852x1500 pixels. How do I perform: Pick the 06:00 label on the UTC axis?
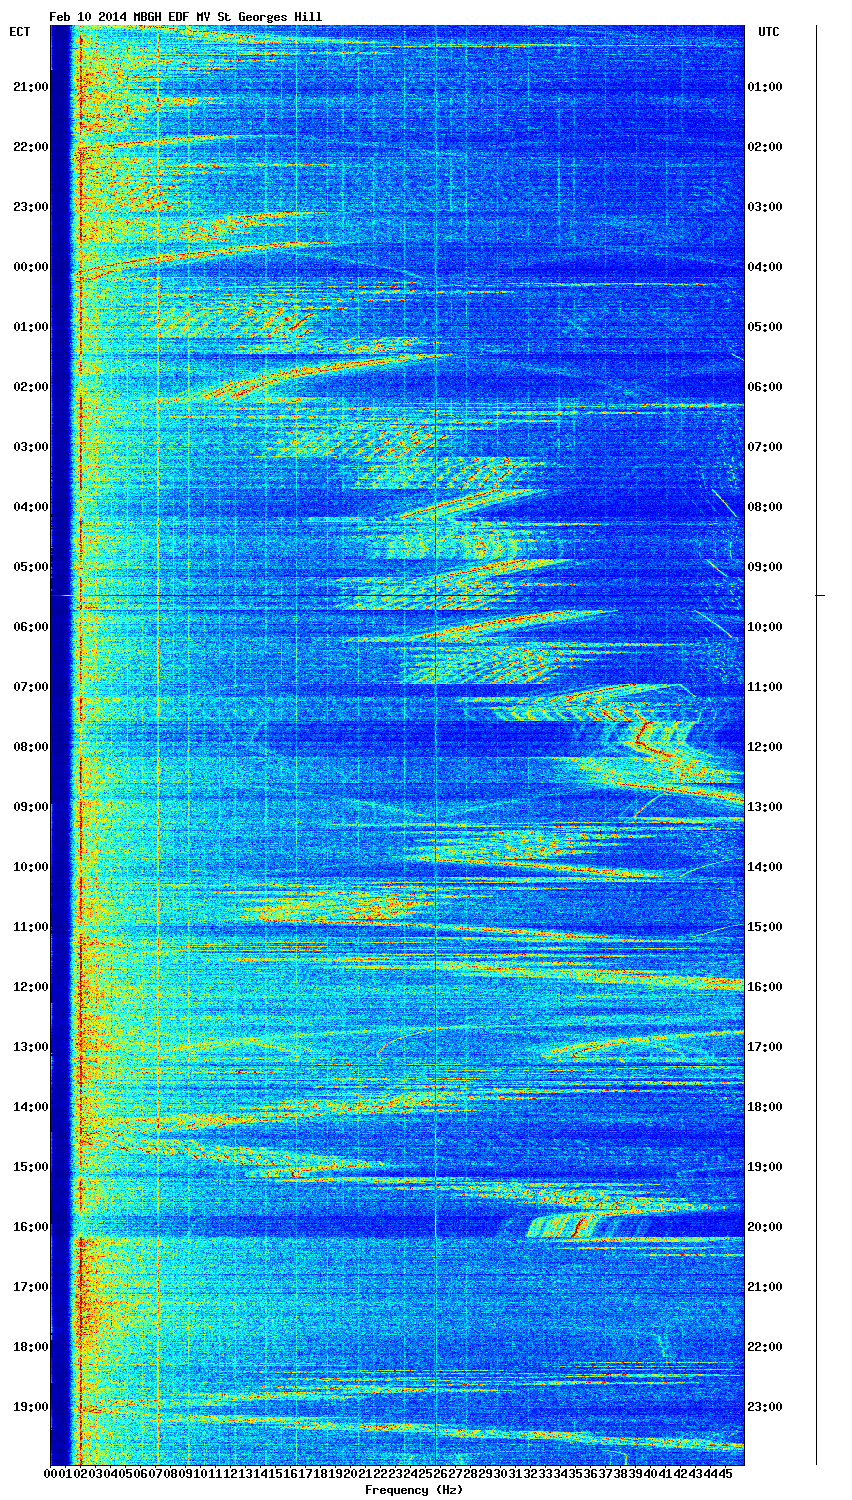tap(765, 387)
